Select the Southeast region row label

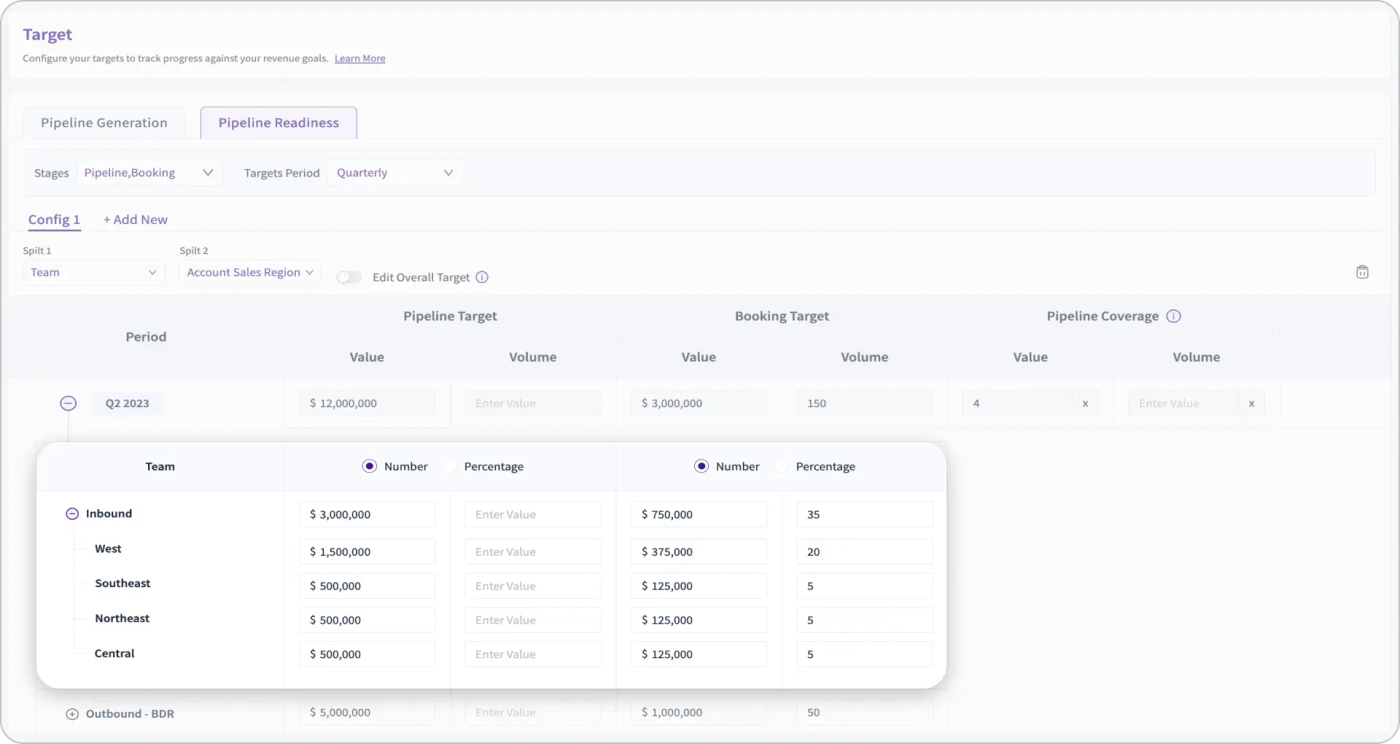click(x=123, y=583)
